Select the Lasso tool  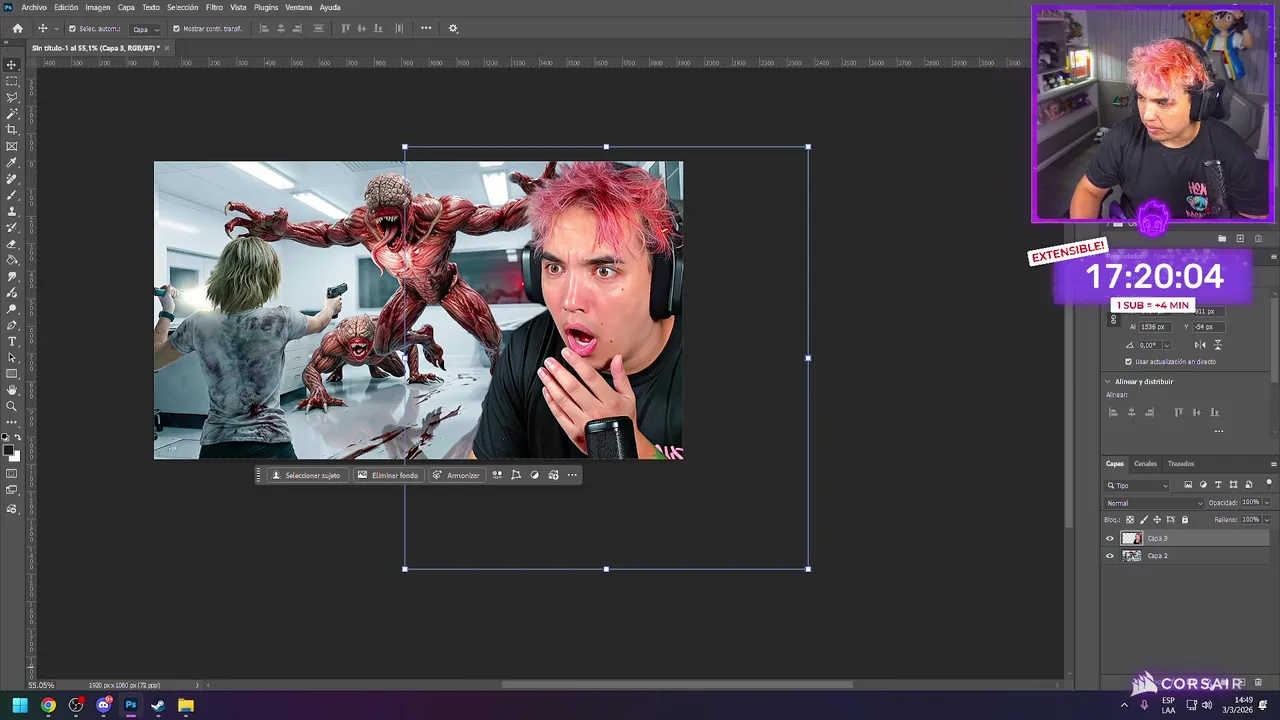tap(12, 97)
